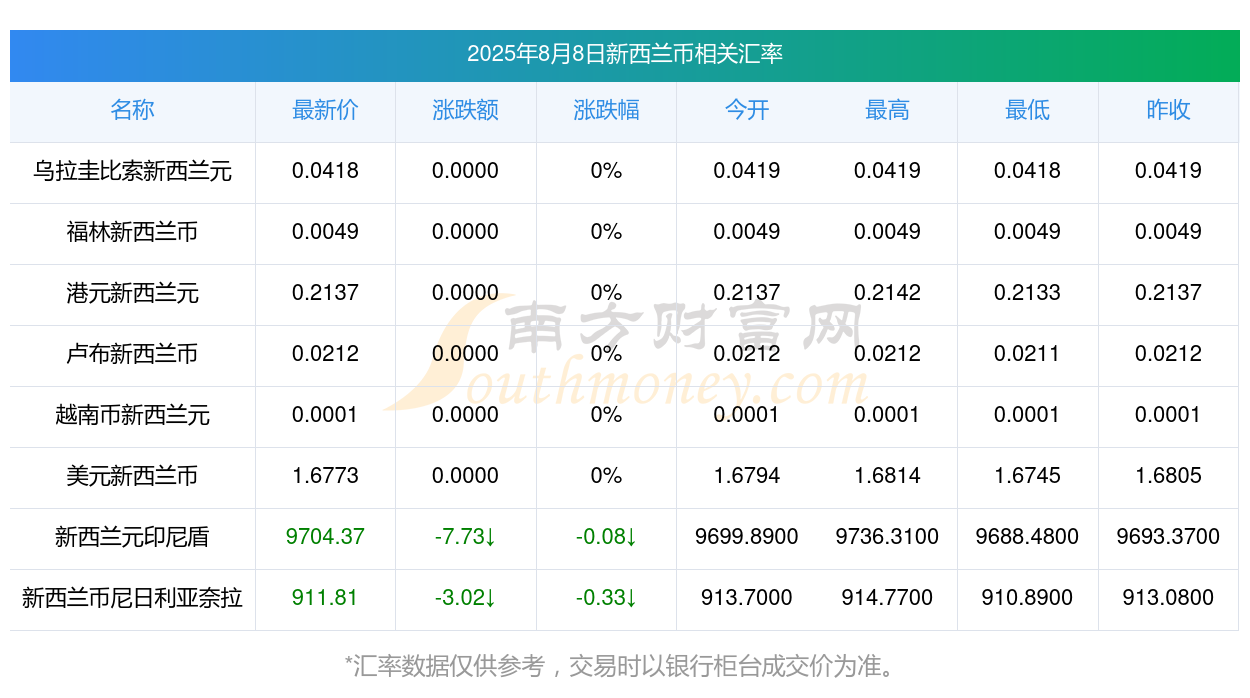Select the row name 卢布新西兰币

(132, 354)
